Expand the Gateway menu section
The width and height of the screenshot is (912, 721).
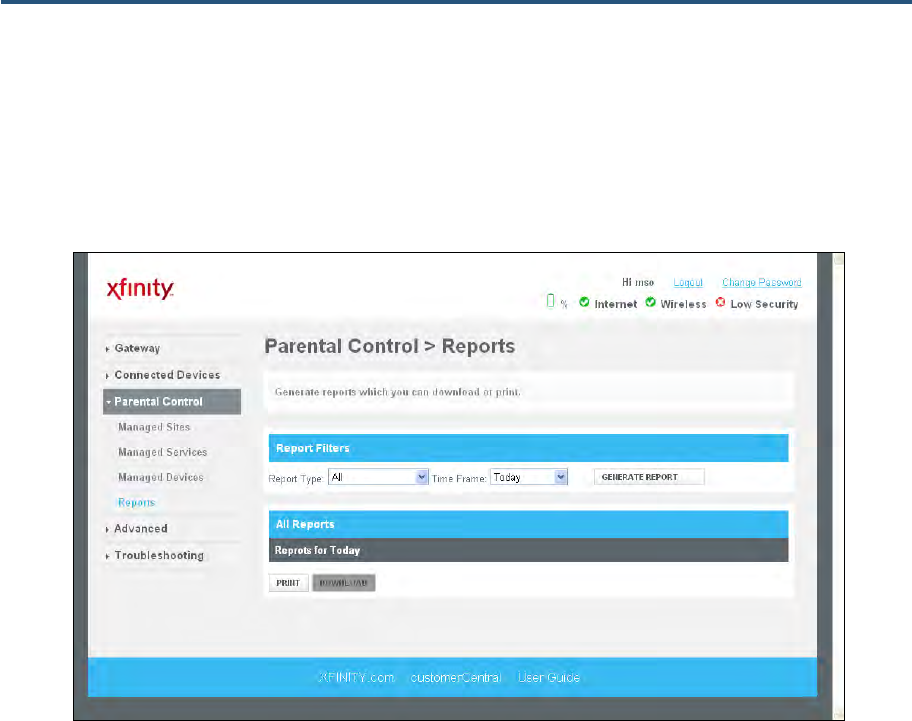137,348
